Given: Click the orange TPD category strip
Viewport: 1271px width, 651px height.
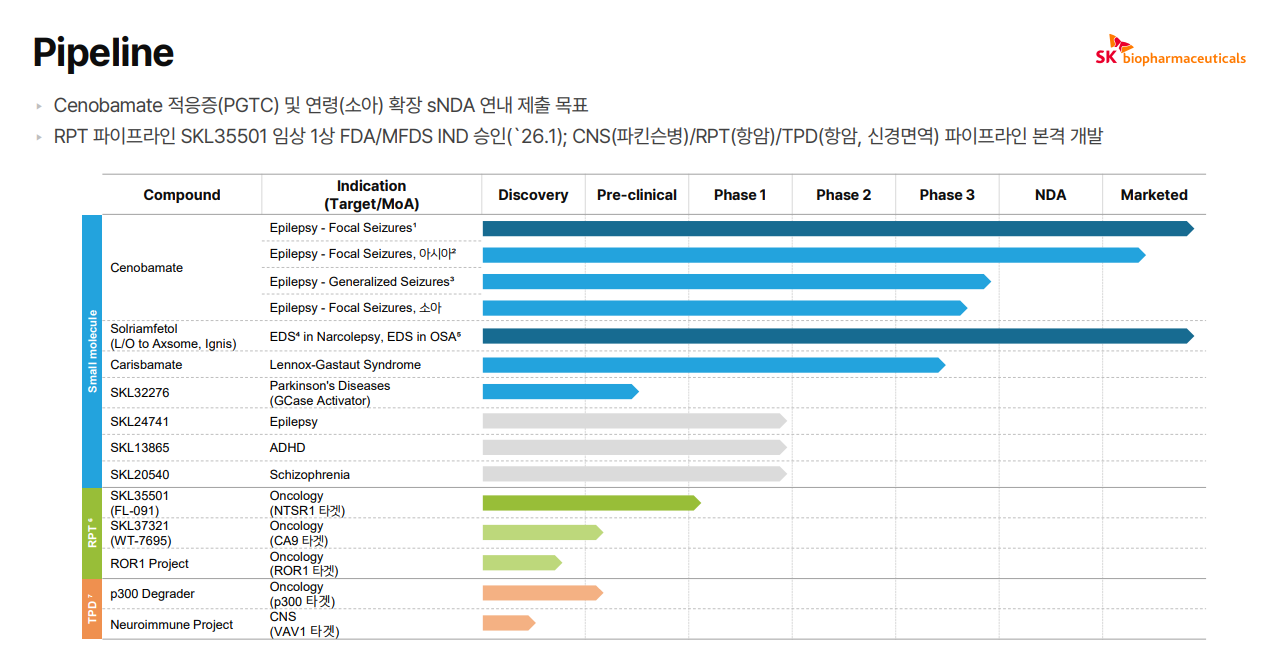Looking at the screenshot, I should pos(92,608).
